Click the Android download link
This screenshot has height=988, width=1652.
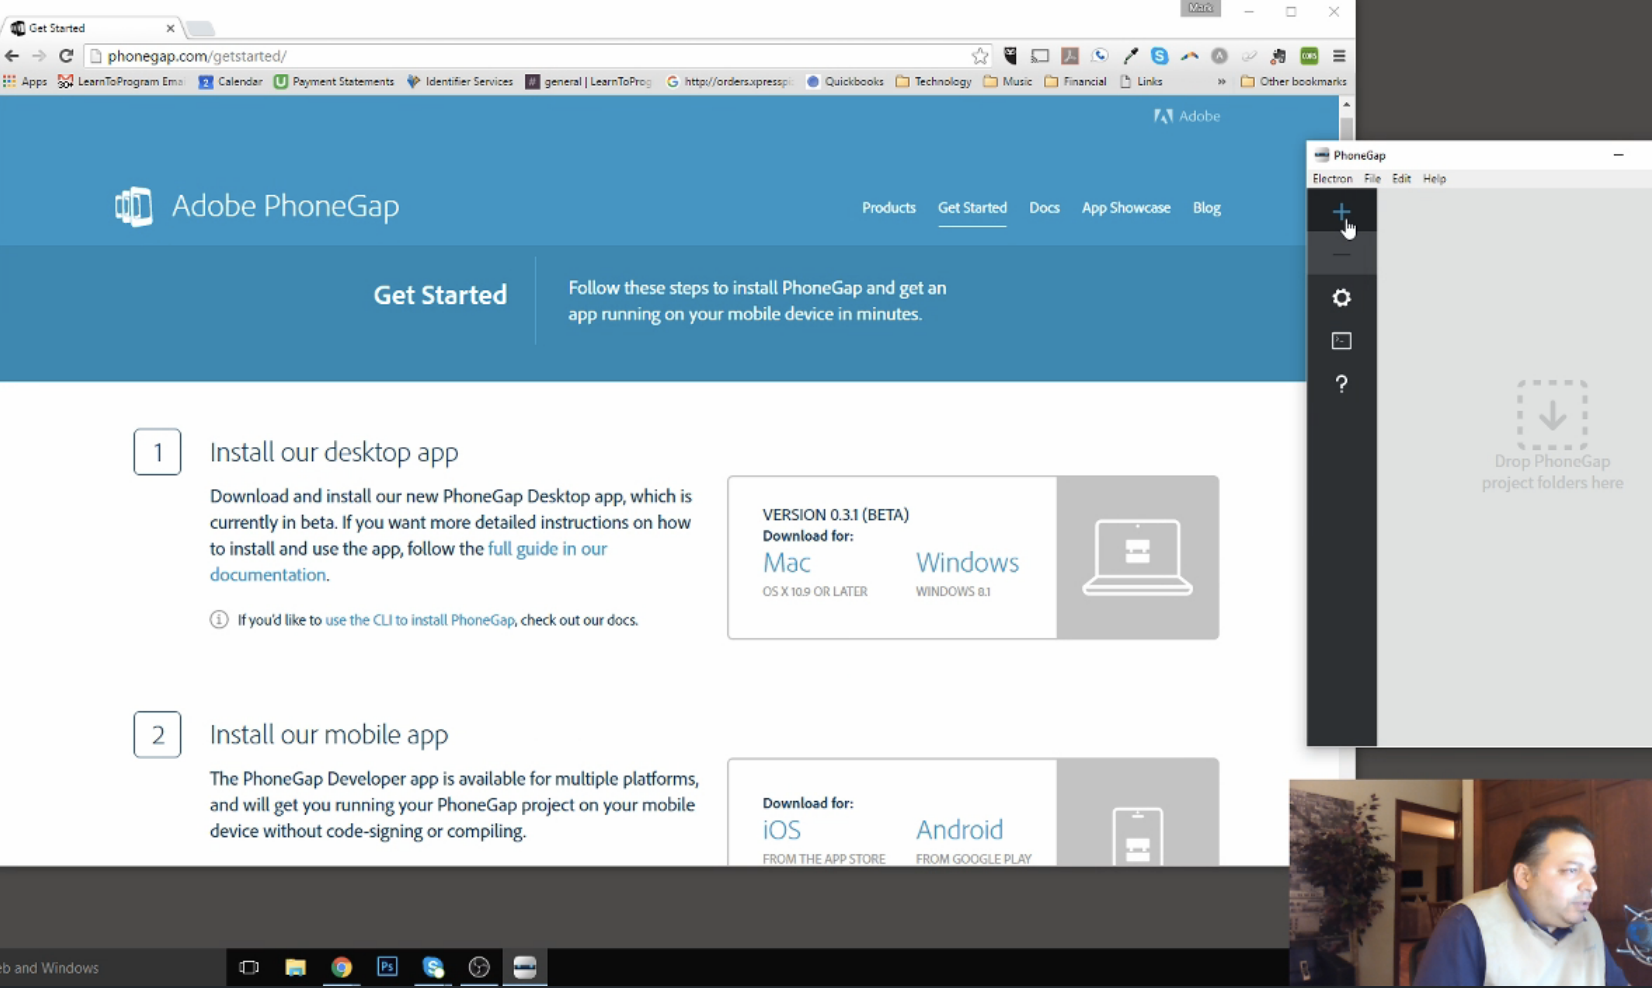(x=959, y=830)
